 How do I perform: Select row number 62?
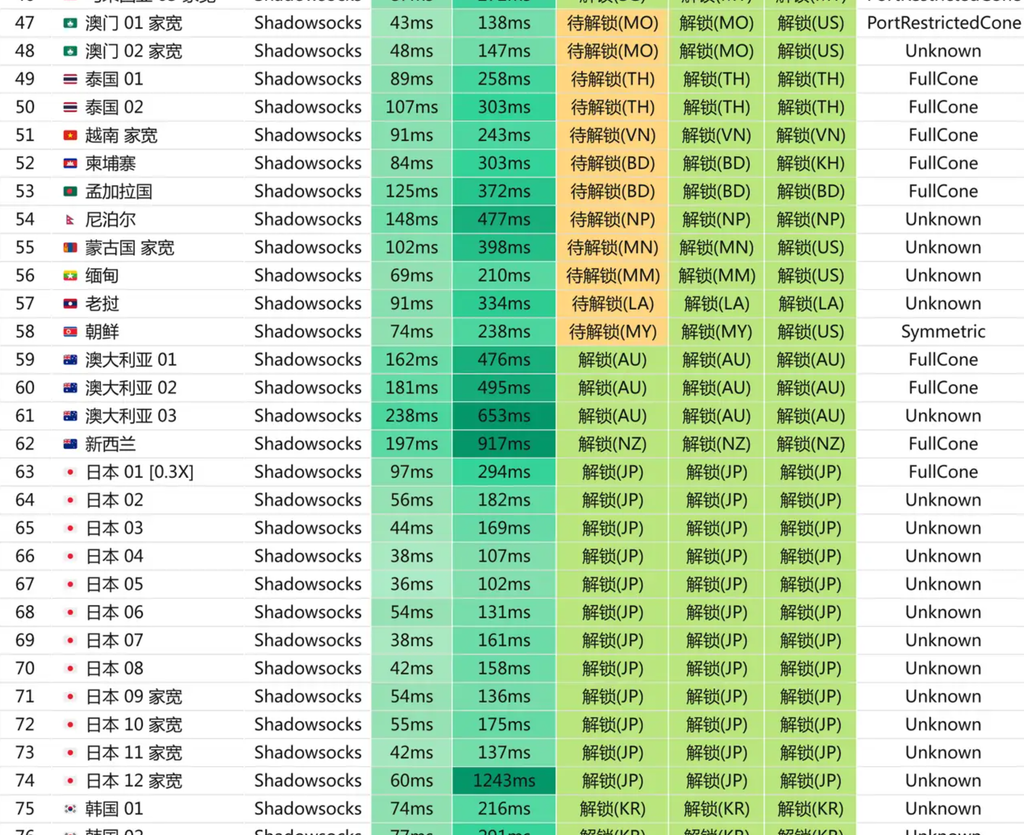tap(25, 444)
